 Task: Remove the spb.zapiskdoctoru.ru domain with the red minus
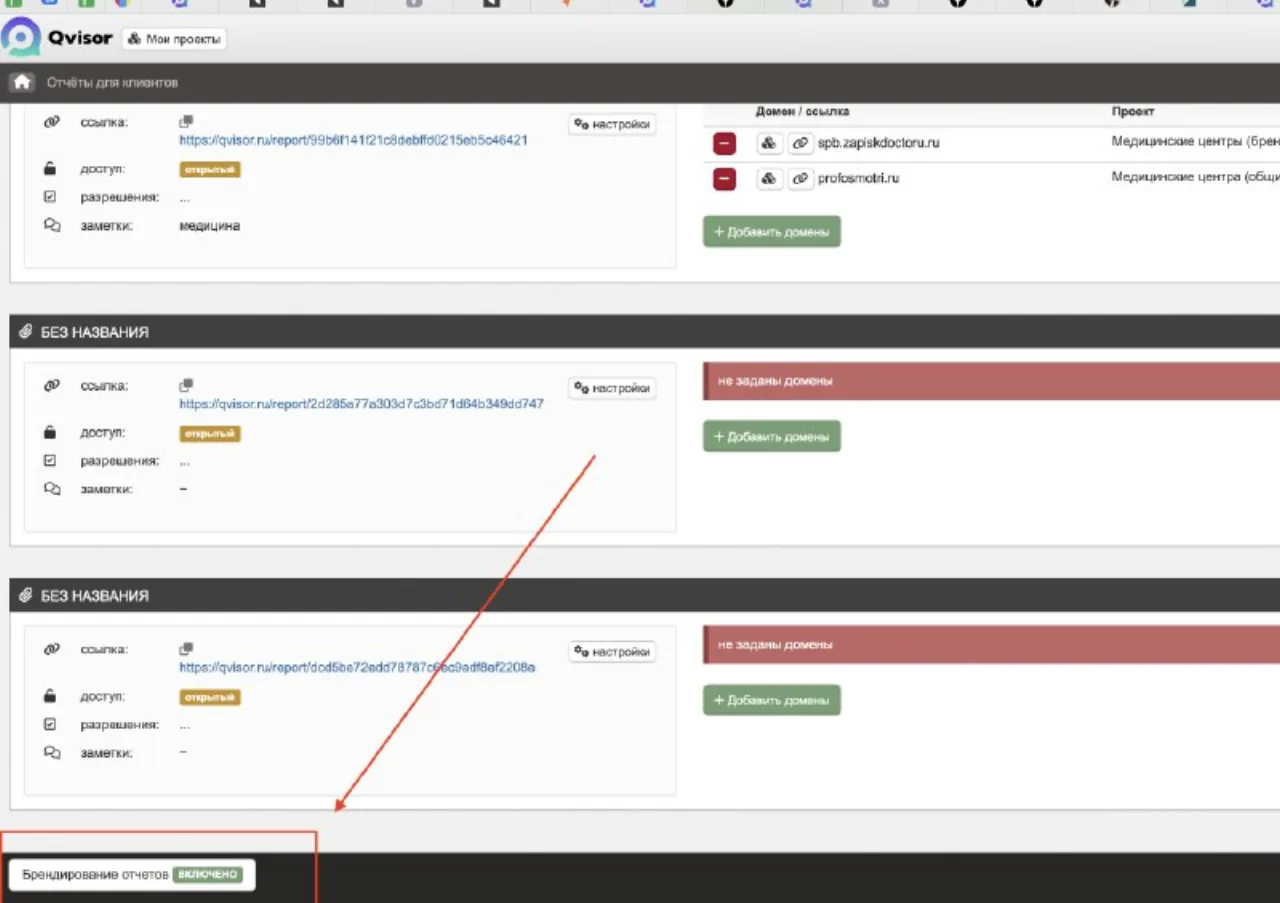tap(724, 144)
